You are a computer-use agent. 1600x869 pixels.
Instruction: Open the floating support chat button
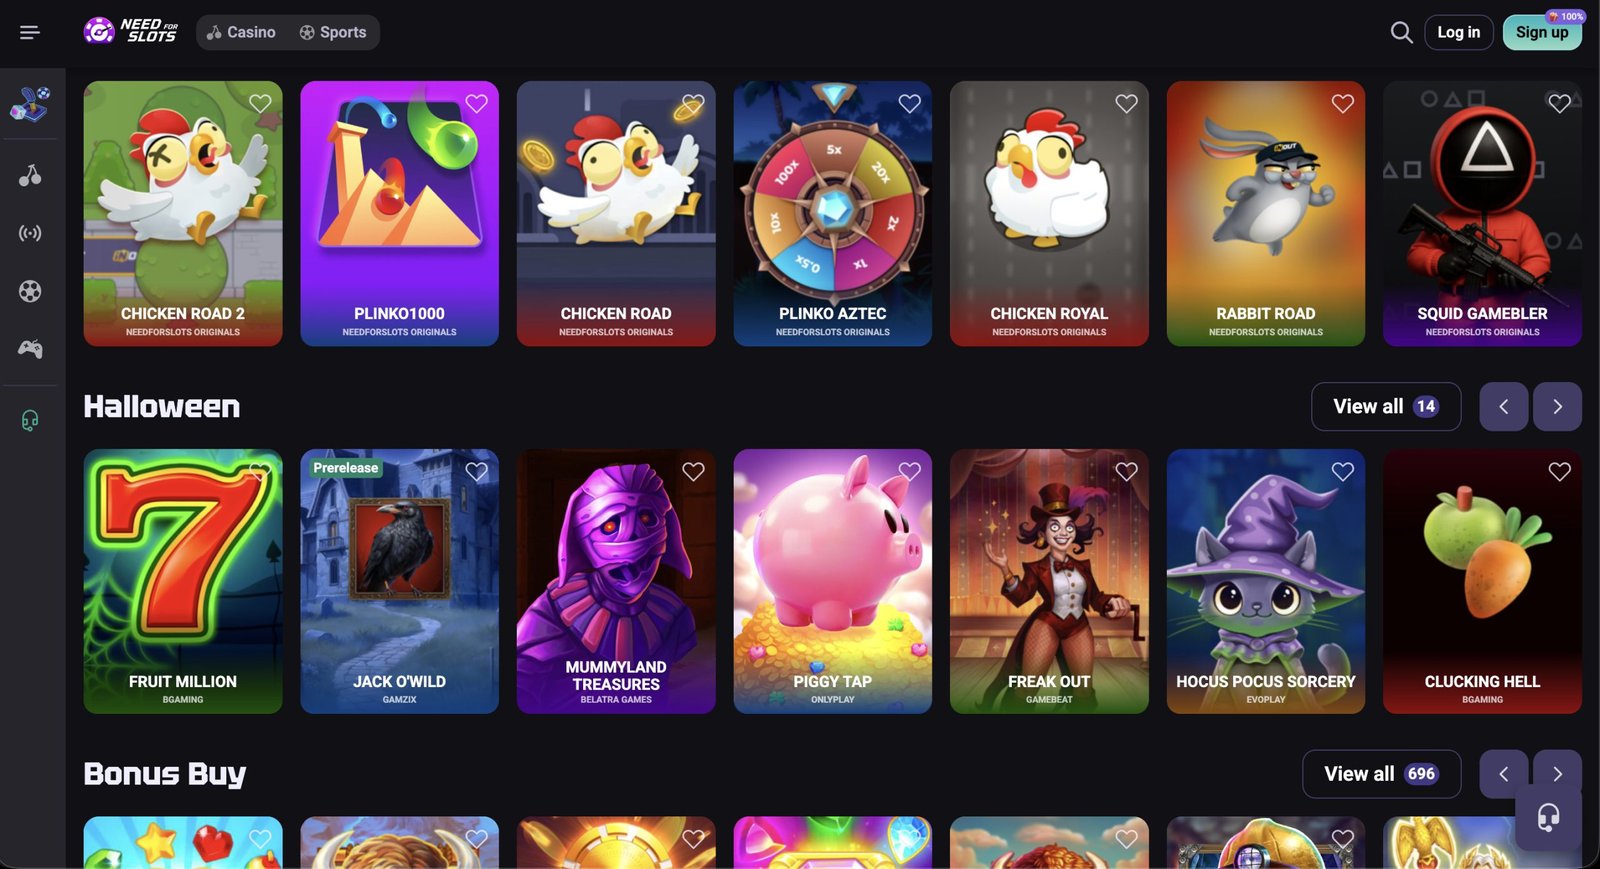pyautogui.click(x=1548, y=817)
